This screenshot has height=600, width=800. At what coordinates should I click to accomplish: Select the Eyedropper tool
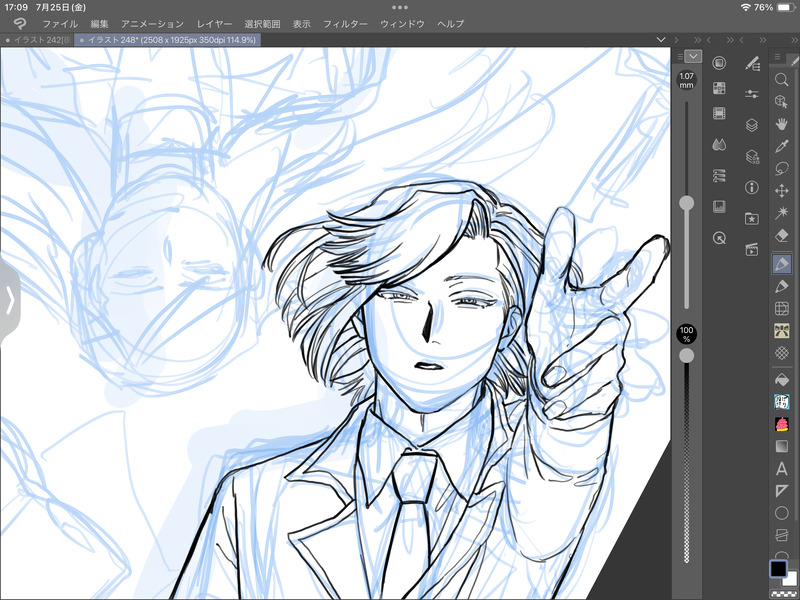click(x=781, y=146)
